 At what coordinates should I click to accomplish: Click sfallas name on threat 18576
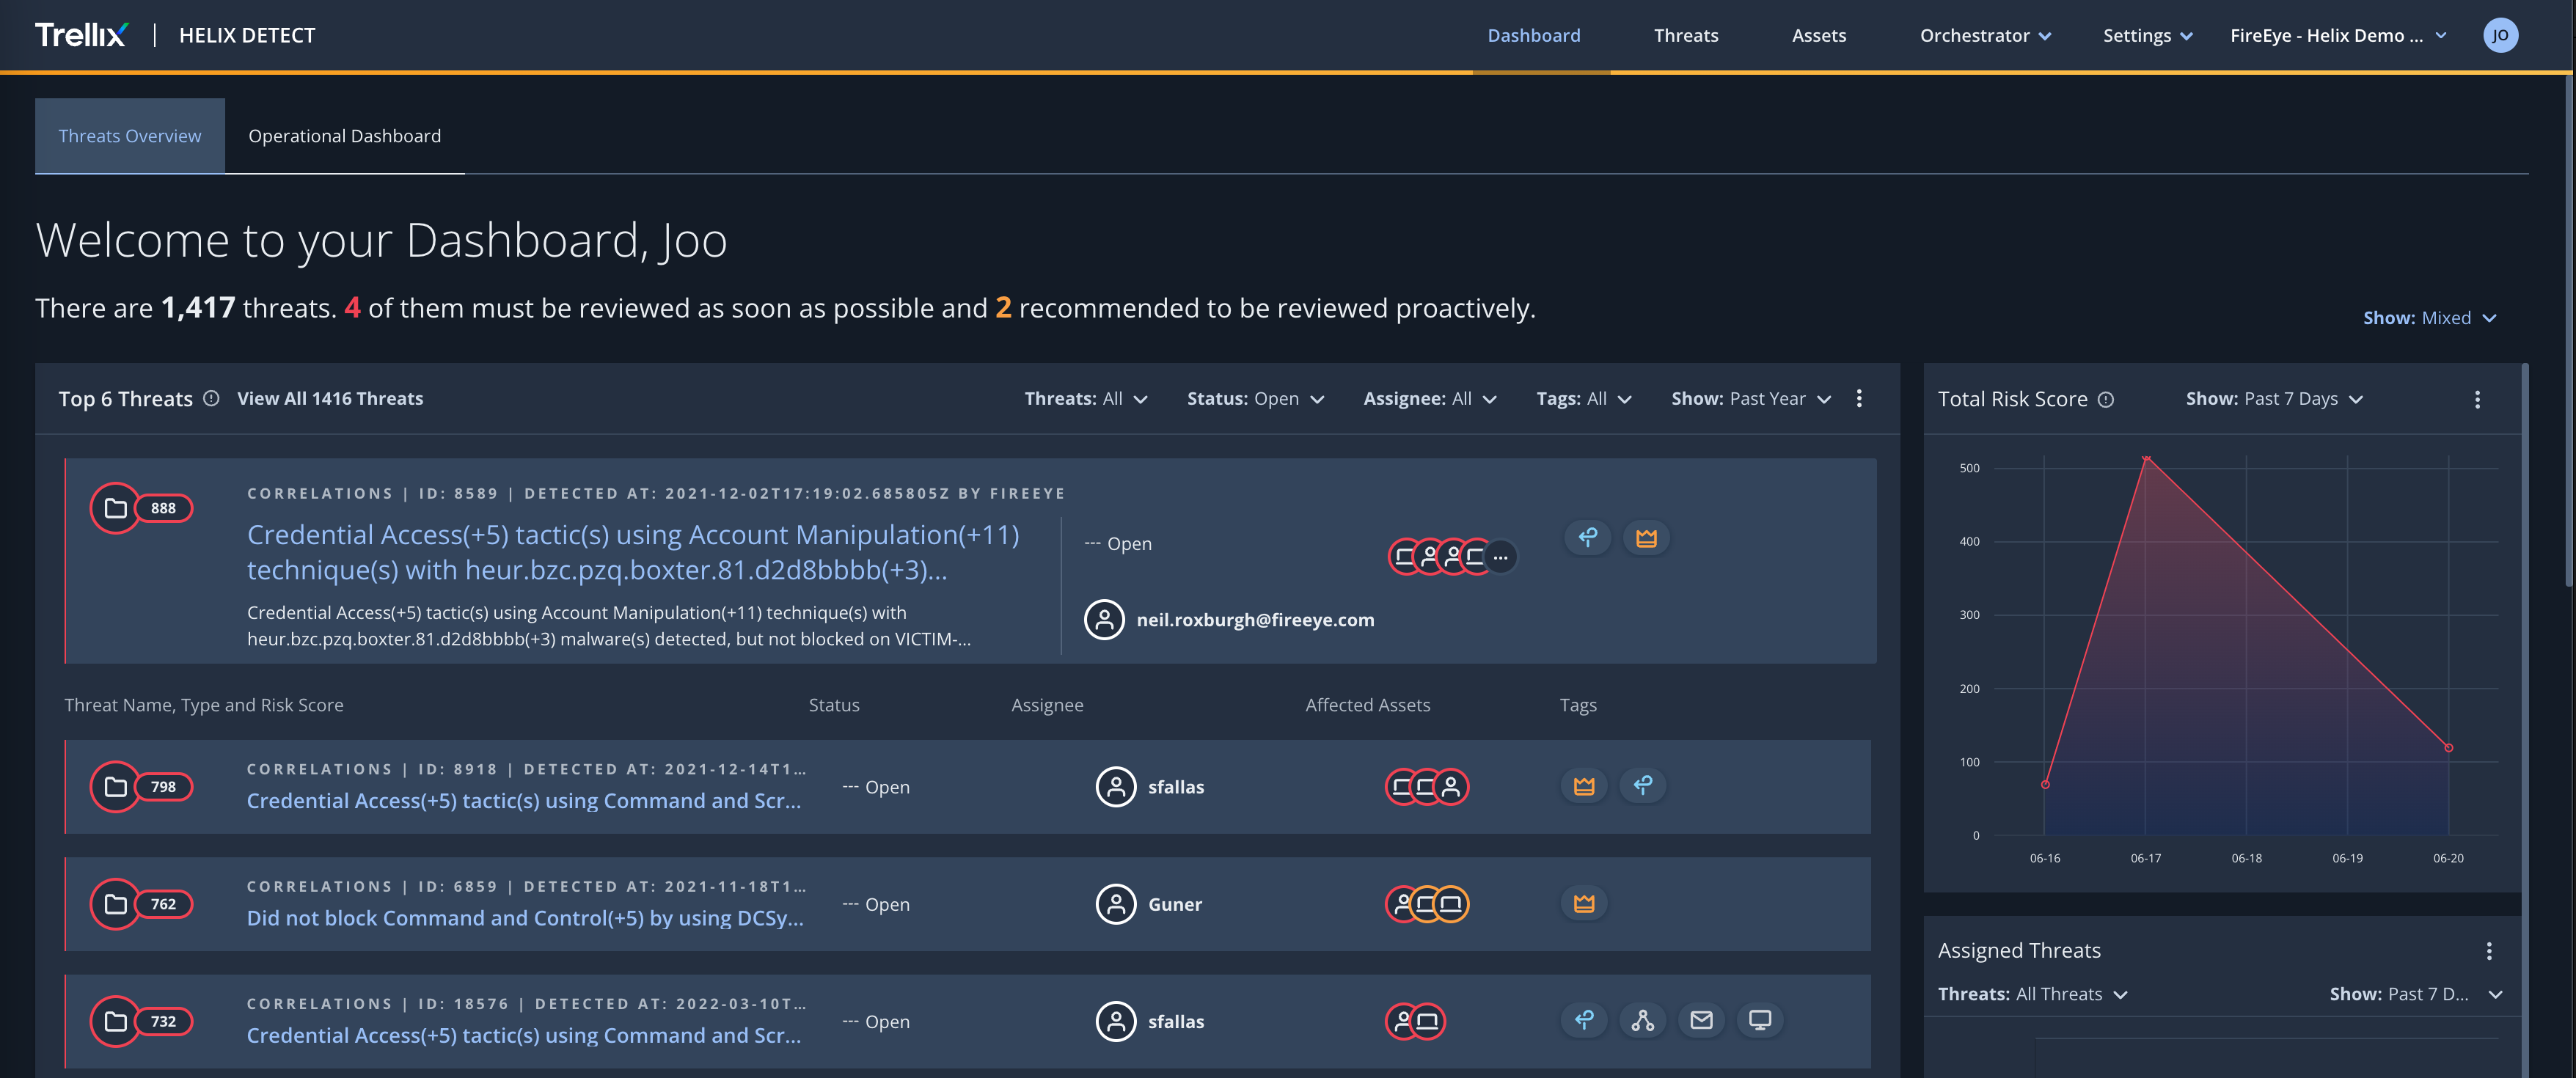point(1176,1021)
